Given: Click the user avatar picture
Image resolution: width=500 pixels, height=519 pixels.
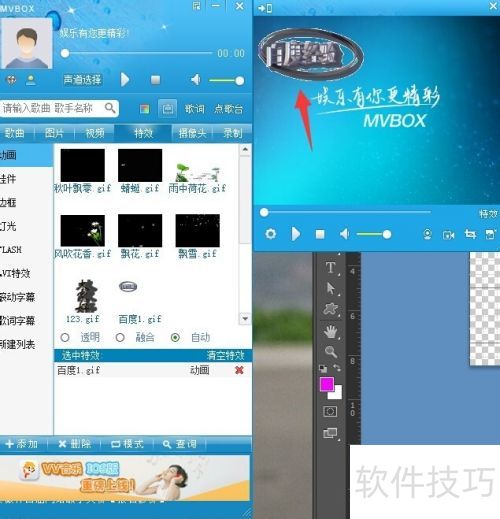Looking at the screenshot, I should 26,44.
